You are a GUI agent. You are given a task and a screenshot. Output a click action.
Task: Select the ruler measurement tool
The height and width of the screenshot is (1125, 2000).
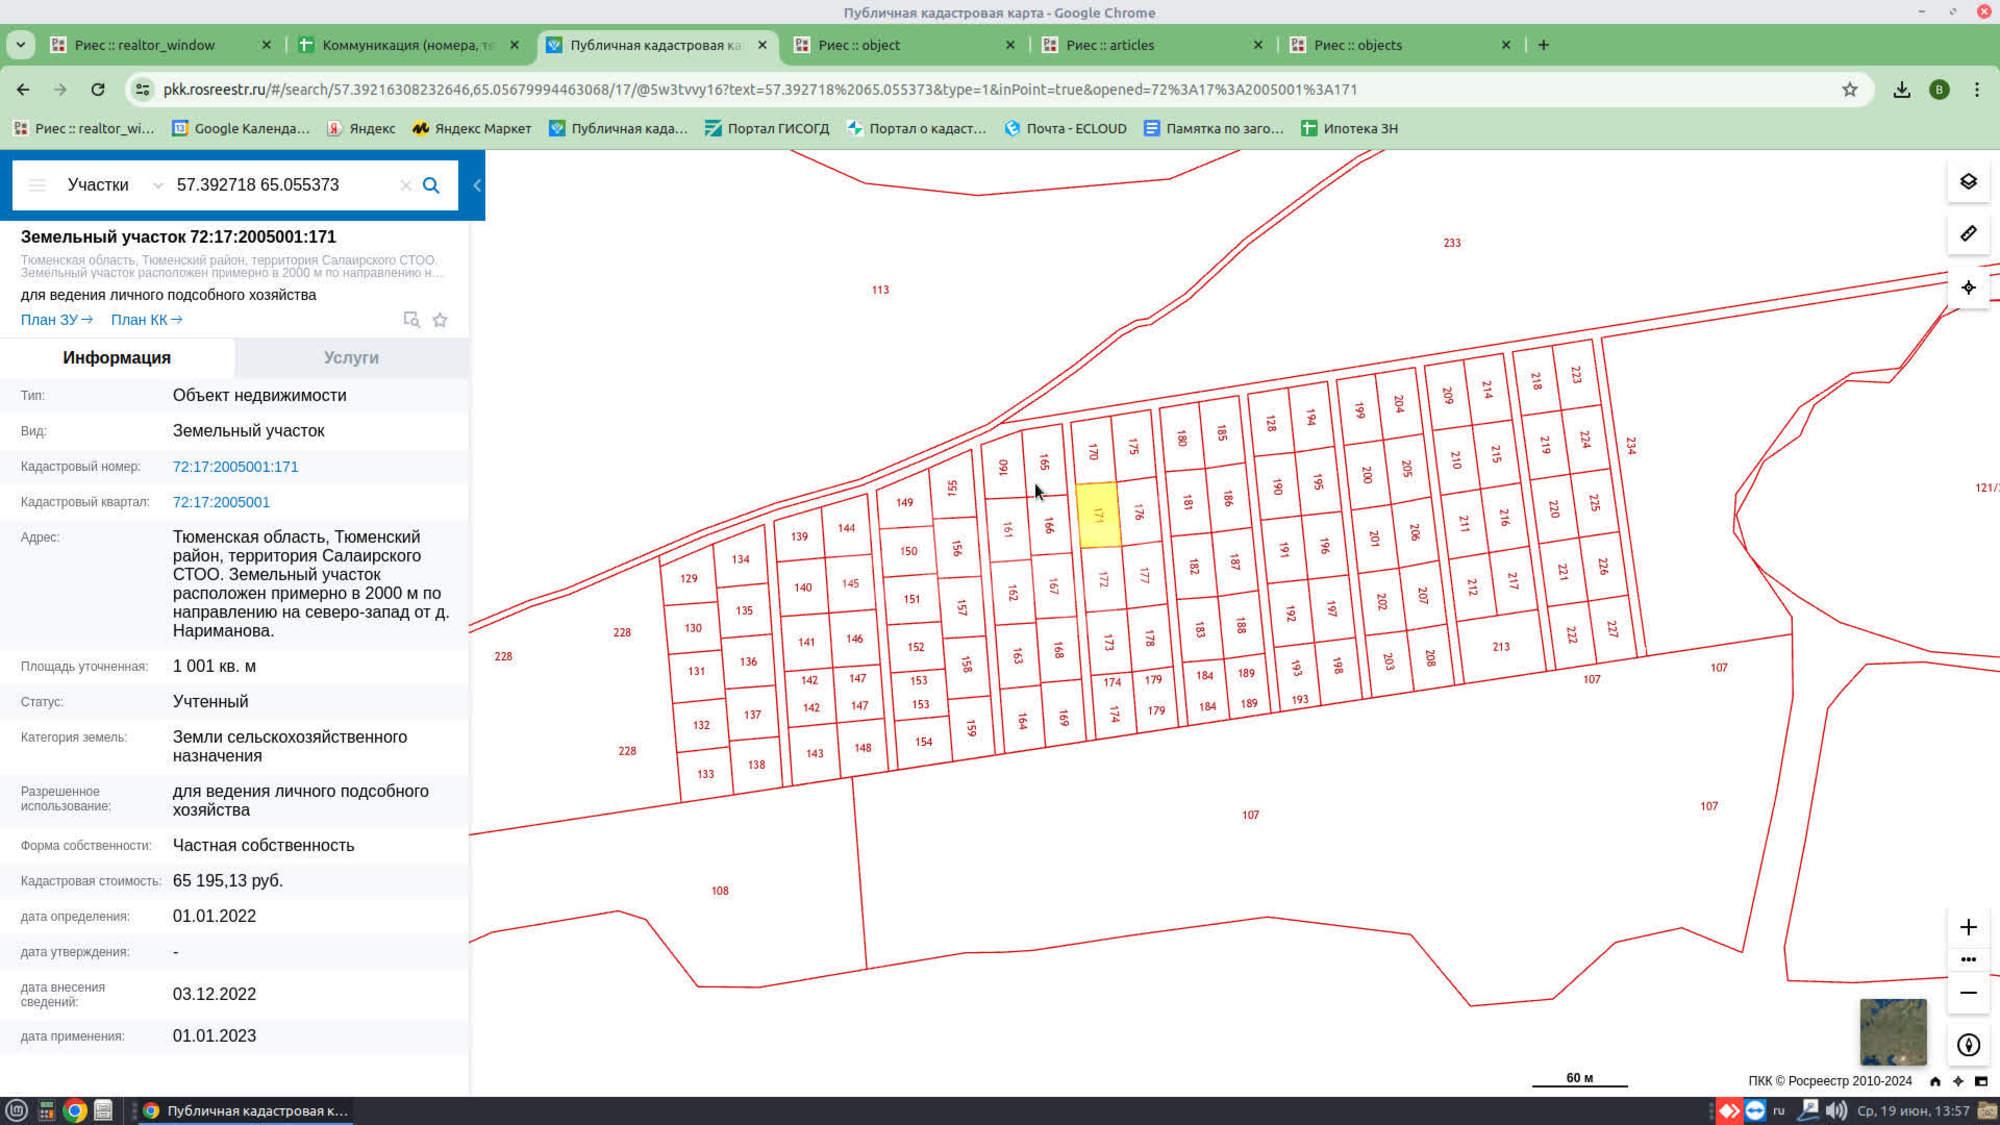point(1968,234)
